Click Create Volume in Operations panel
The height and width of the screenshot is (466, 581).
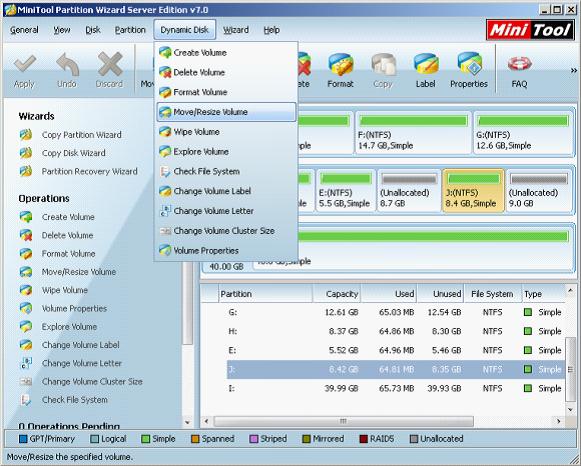pyautogui.click(x=57, y=217)
